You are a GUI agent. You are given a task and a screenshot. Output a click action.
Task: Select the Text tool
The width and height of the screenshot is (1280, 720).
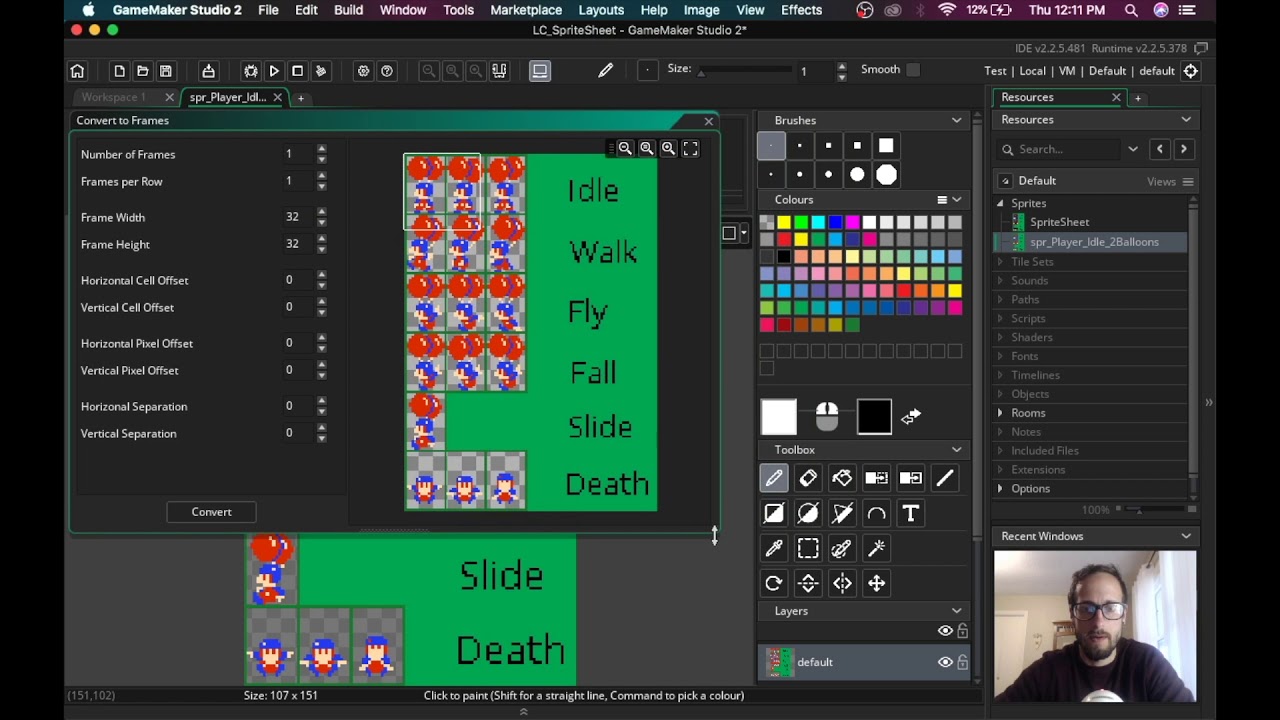(910, 513)
